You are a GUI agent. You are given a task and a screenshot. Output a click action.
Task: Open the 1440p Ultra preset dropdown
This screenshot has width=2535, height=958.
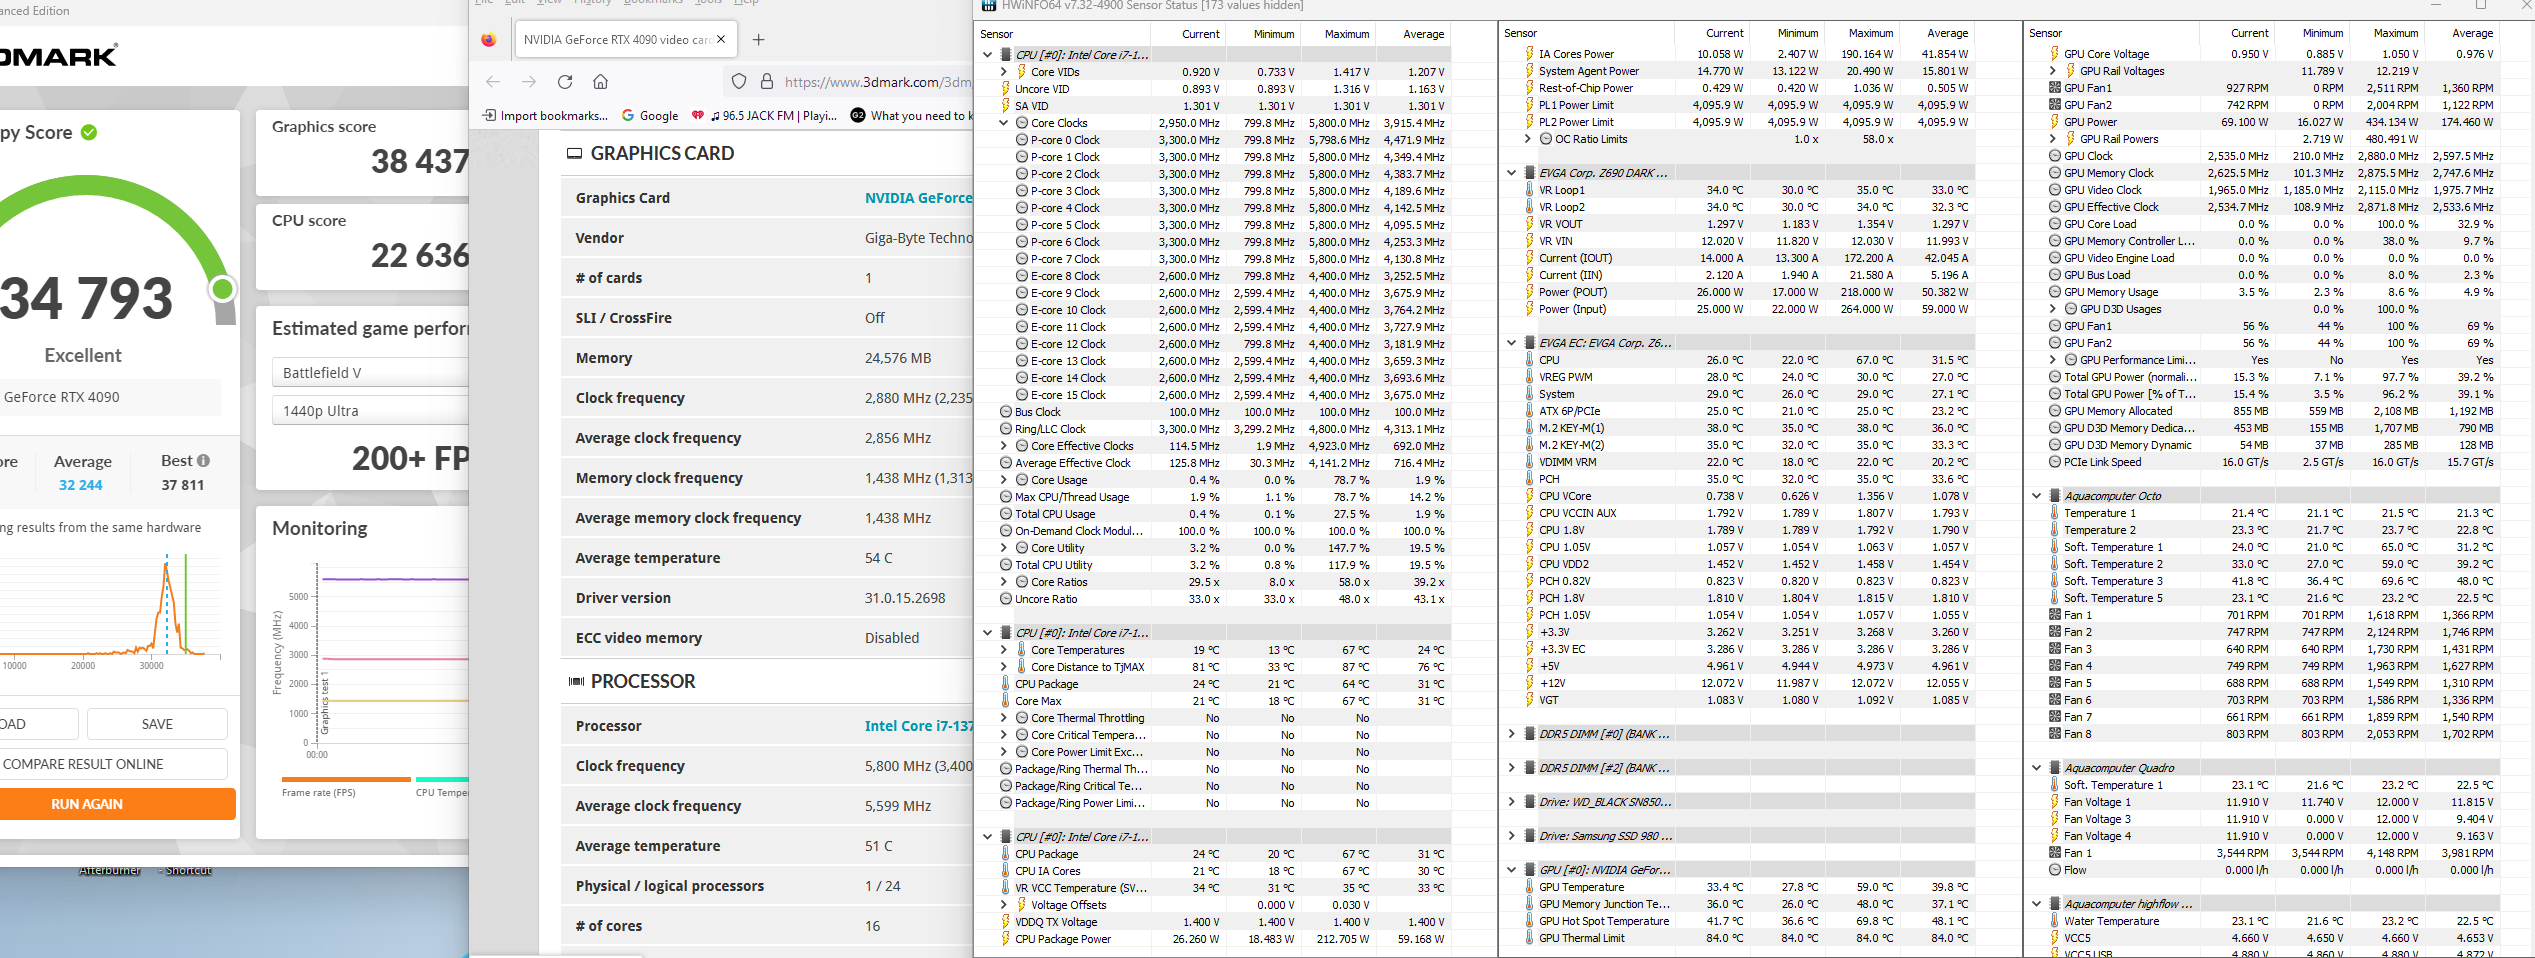click(x=370, y=410)
